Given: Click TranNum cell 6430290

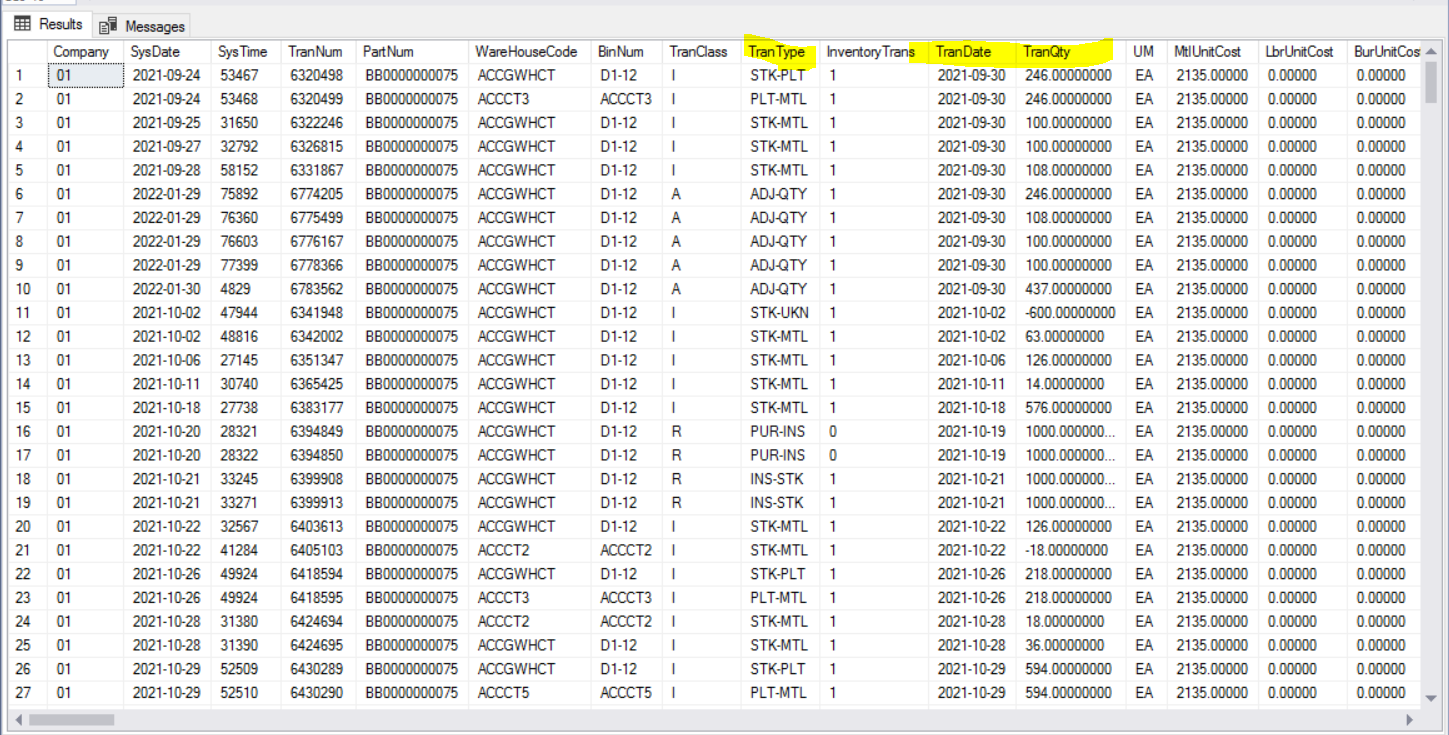Looking at the screenshot, I should click(318, 693).
